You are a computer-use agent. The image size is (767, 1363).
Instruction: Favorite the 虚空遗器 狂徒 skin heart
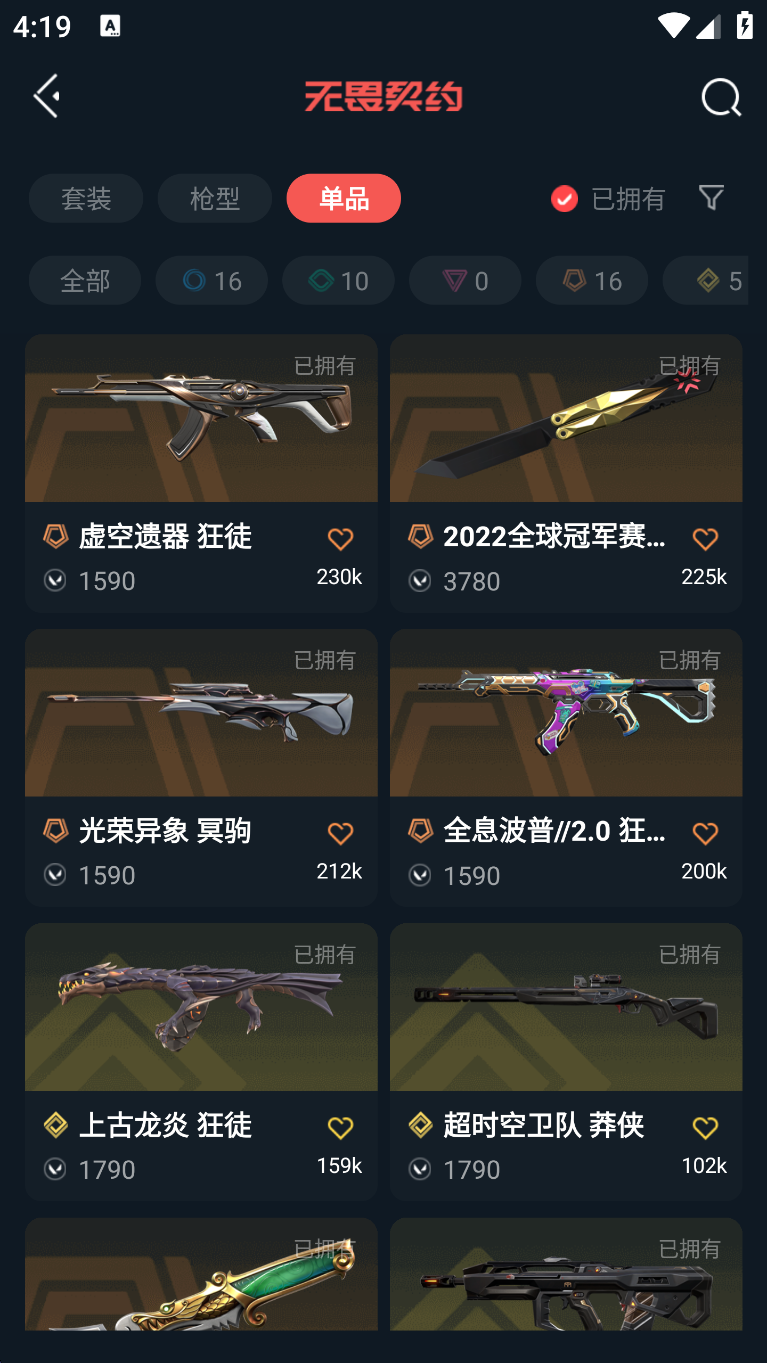pos(340,539)
